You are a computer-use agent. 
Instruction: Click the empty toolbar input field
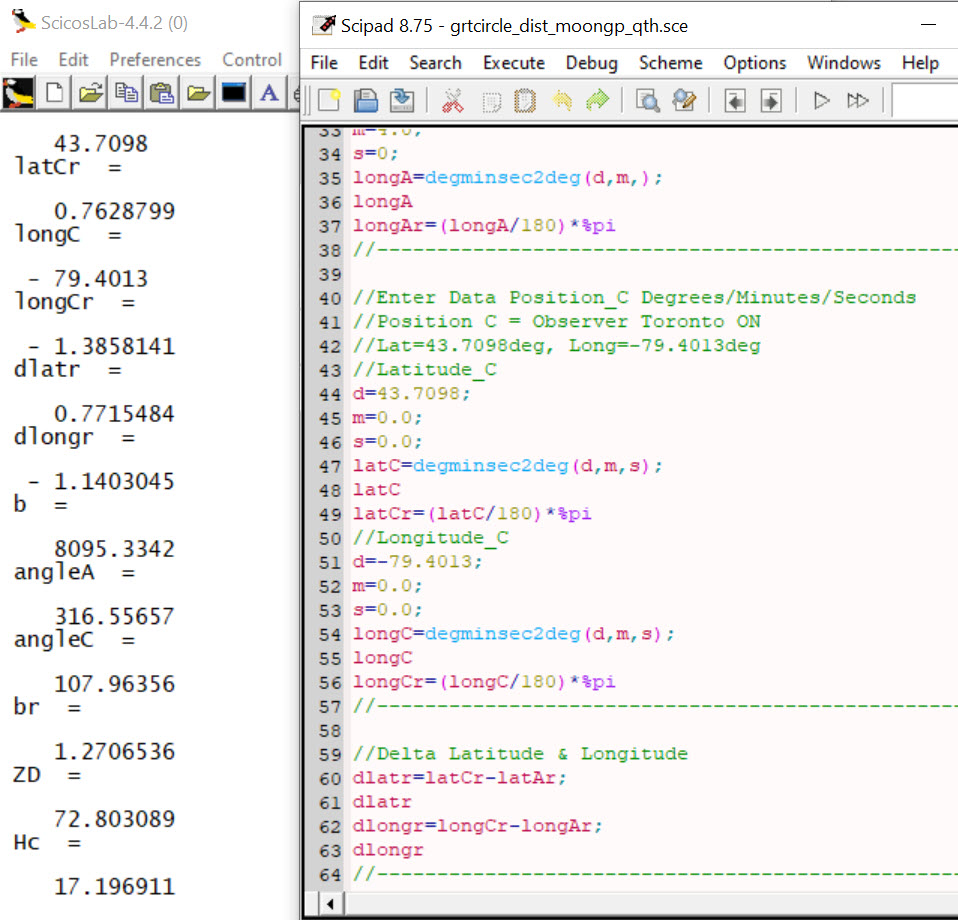[x=925, y=101]
